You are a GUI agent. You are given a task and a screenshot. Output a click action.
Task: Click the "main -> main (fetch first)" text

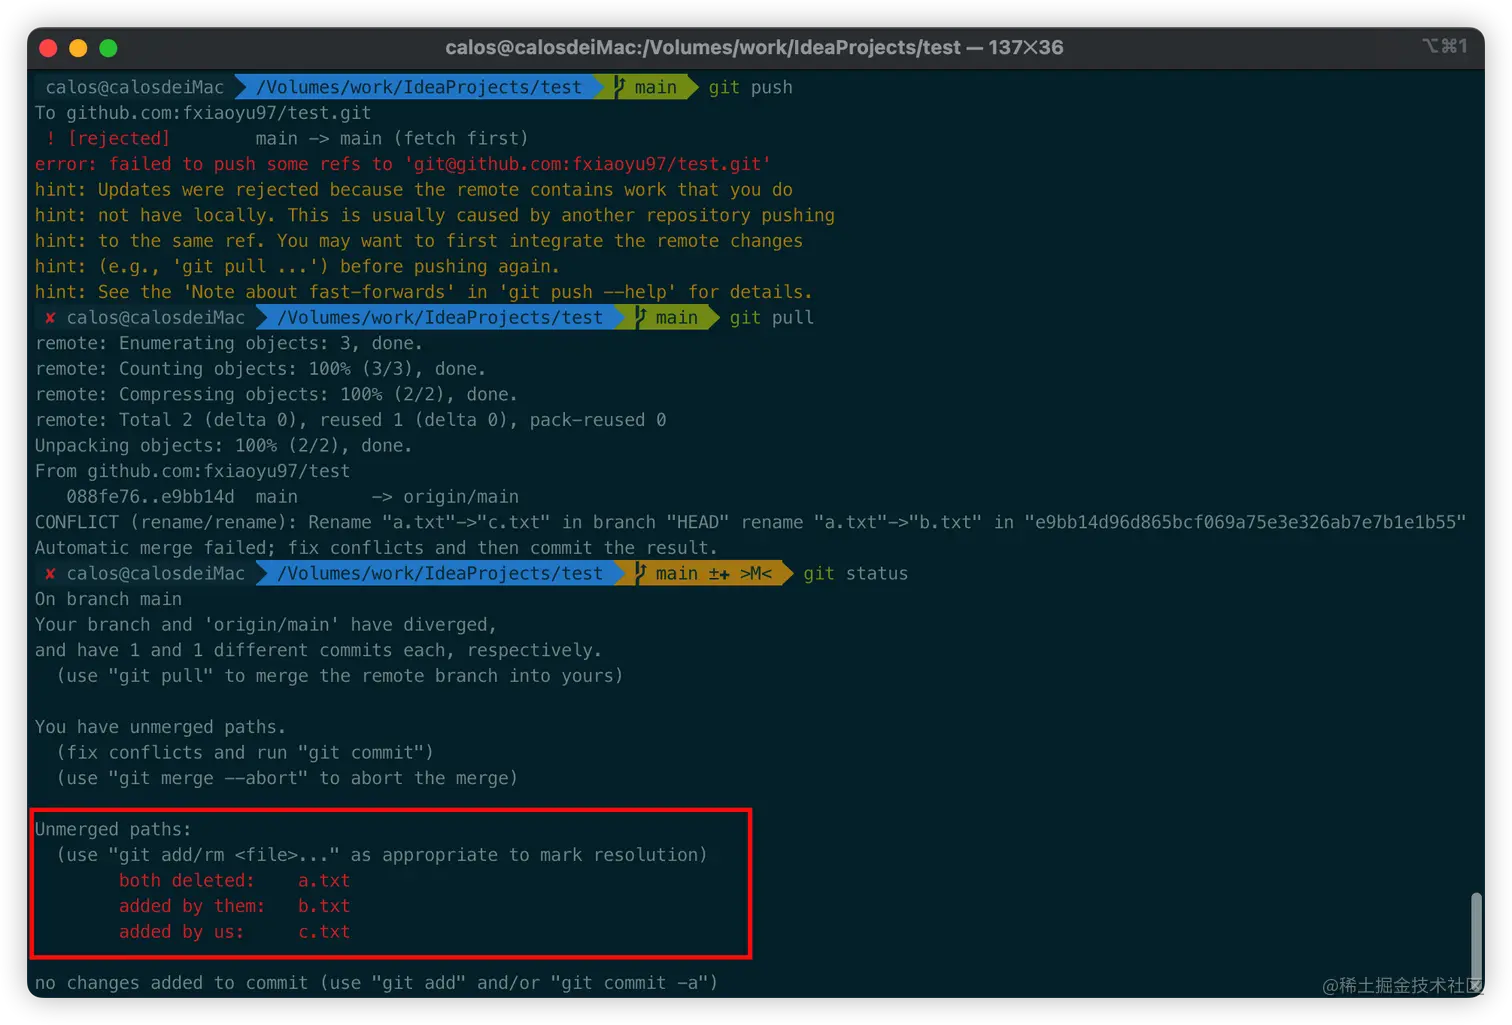pos(392,138)
